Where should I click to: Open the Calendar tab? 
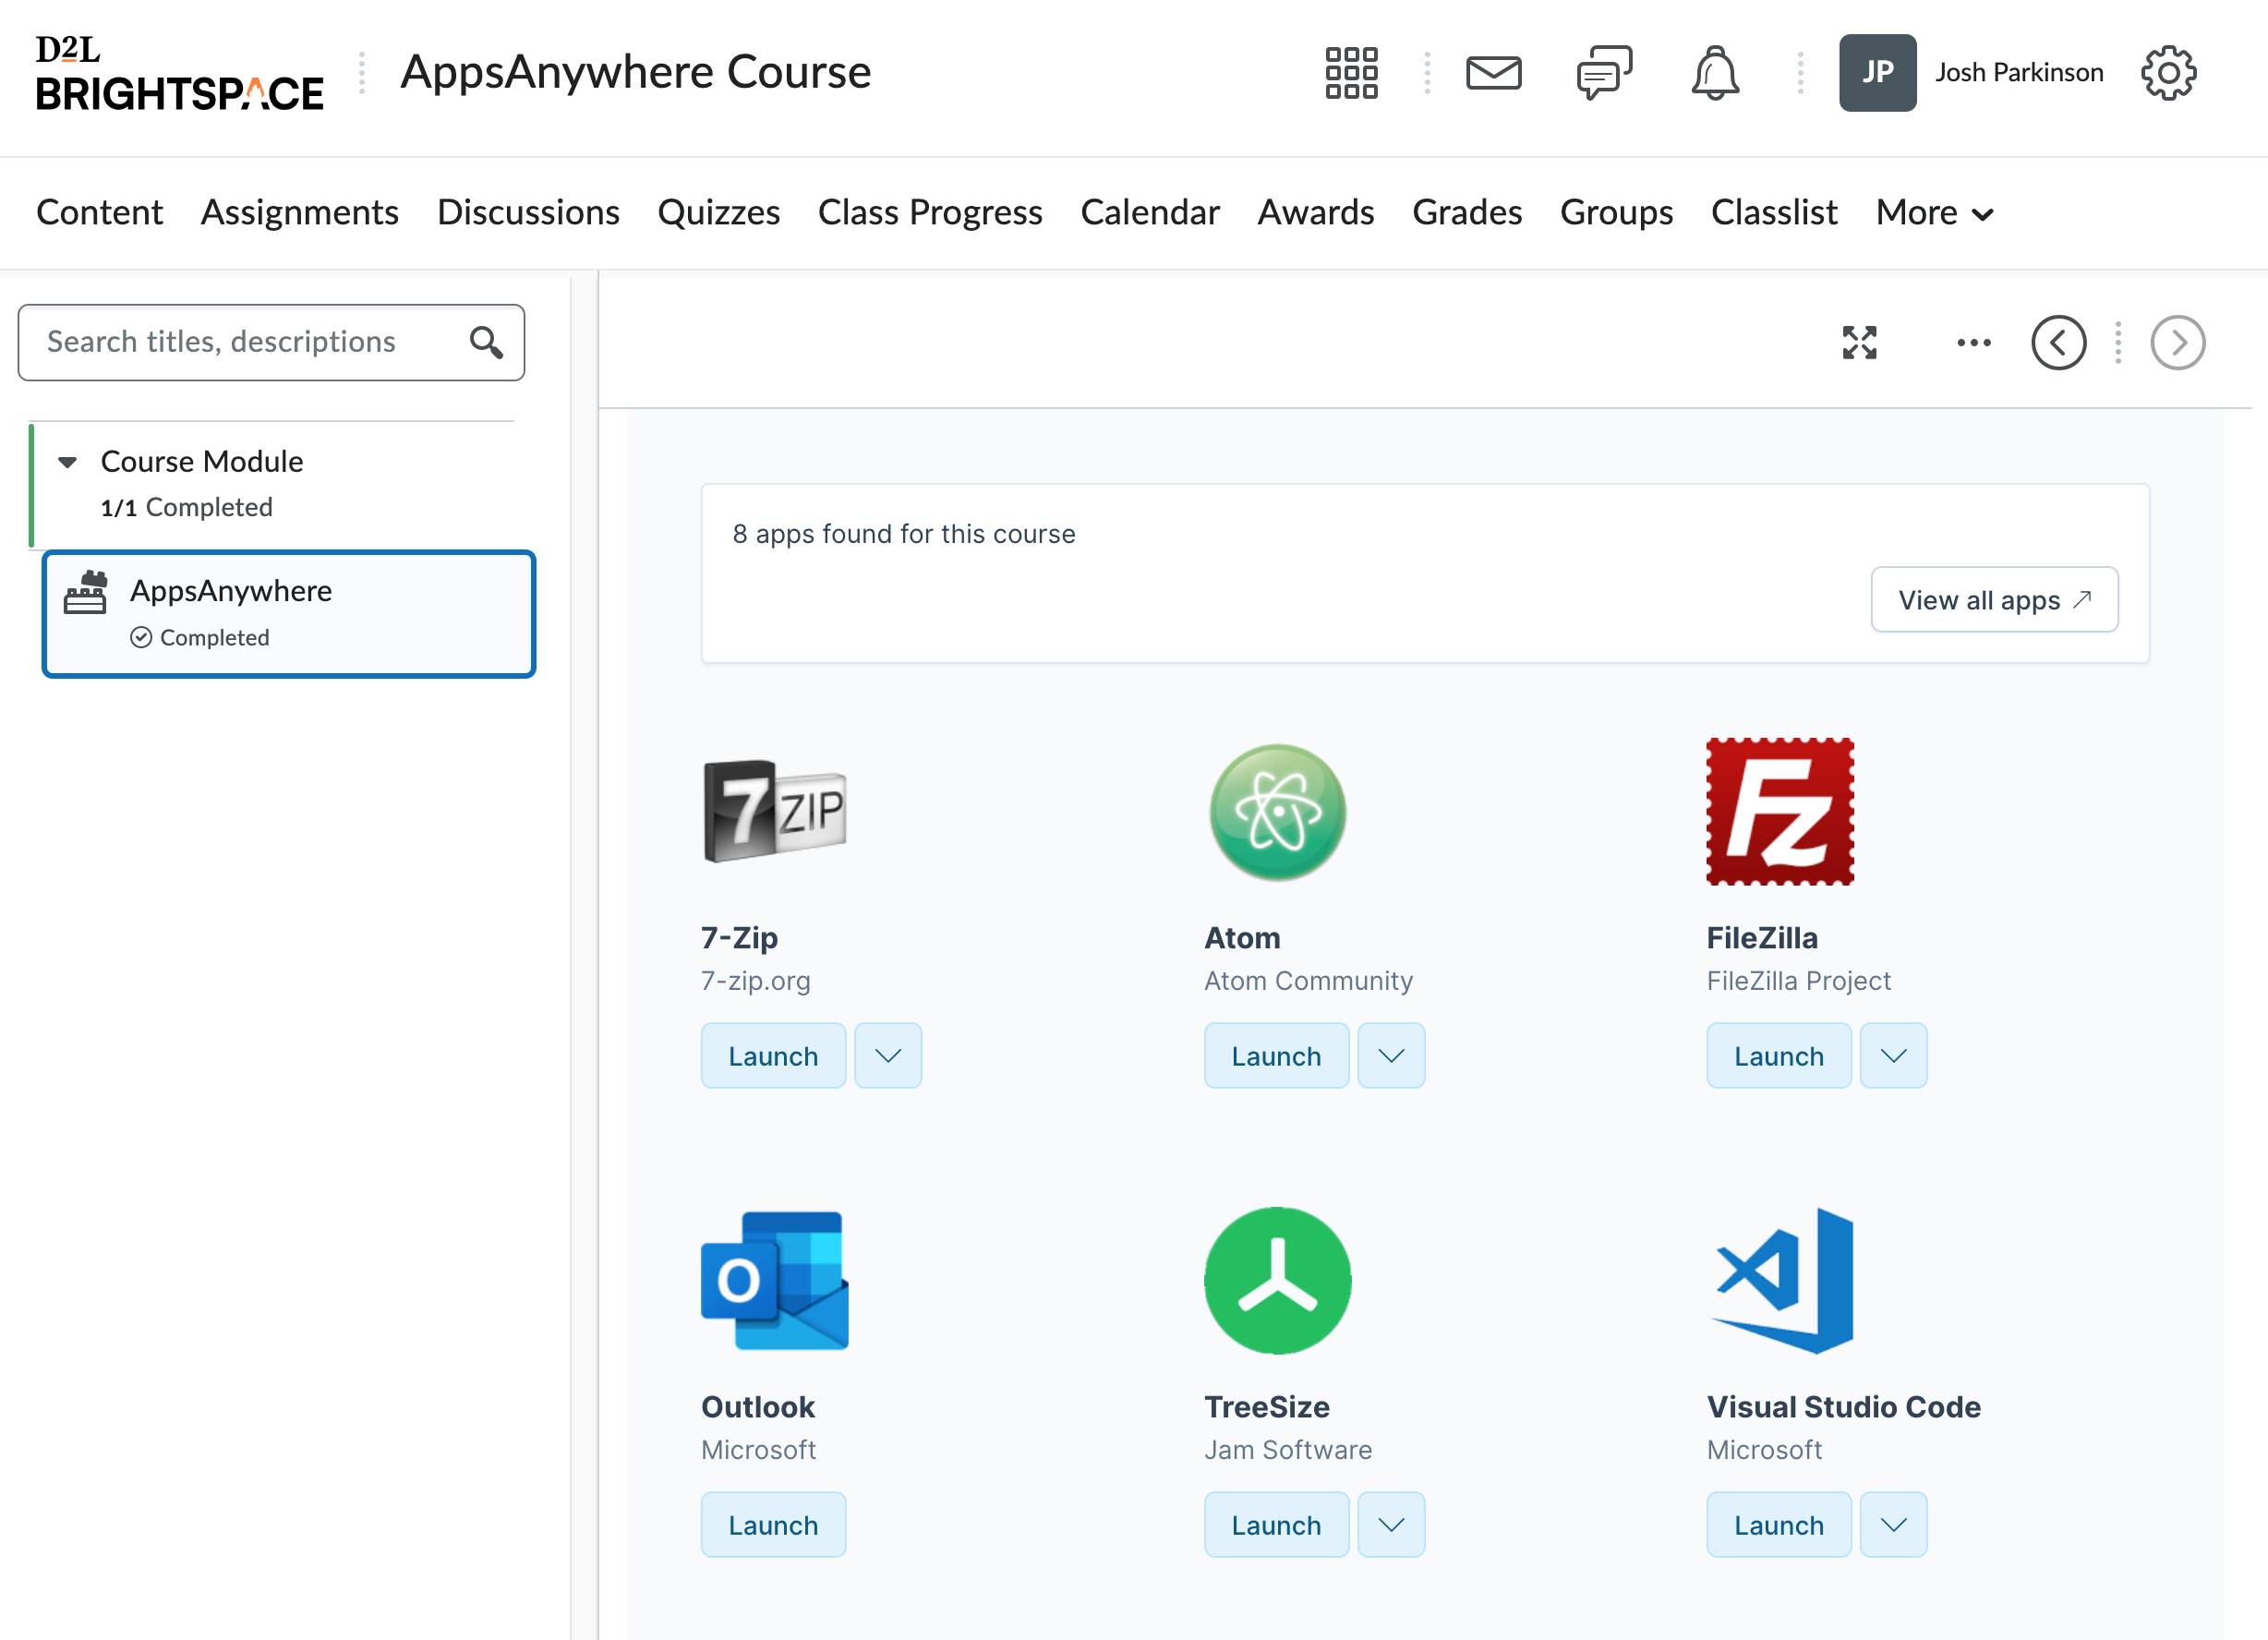(1150, 213)
